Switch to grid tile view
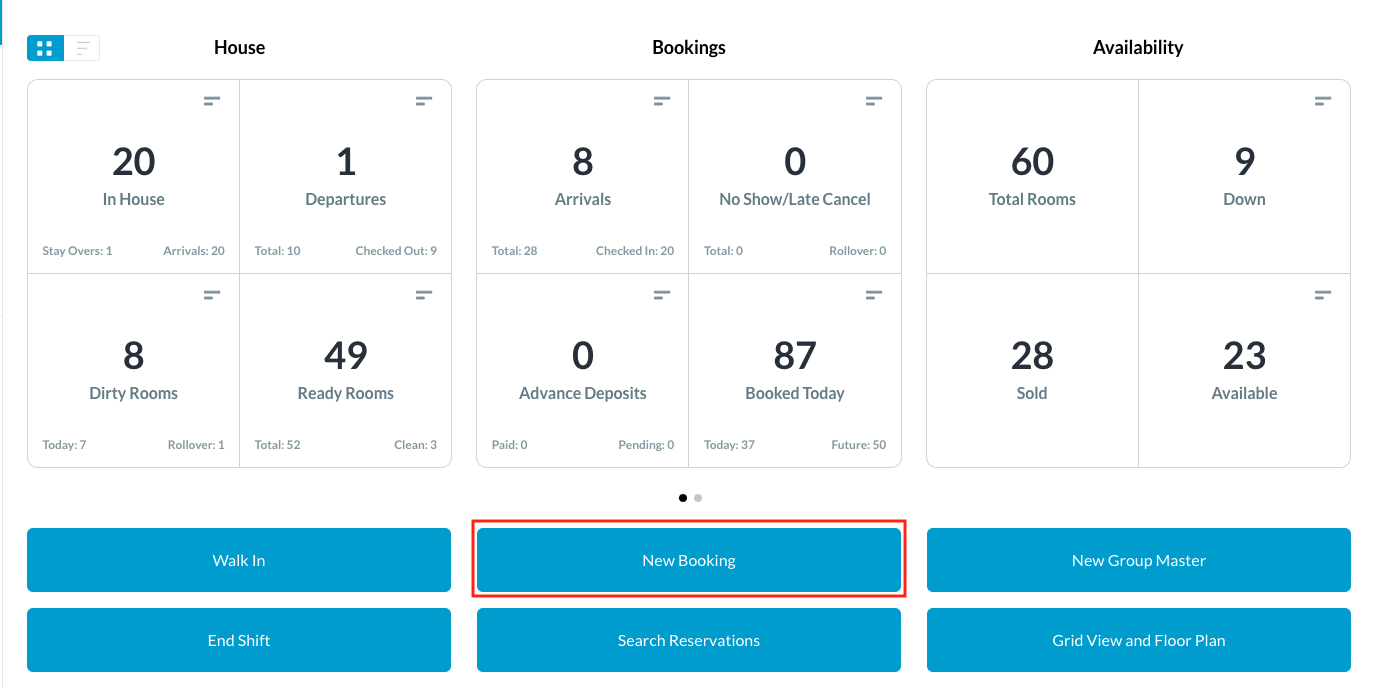Screen dimensions: 1373x688 tap(45, 48)
